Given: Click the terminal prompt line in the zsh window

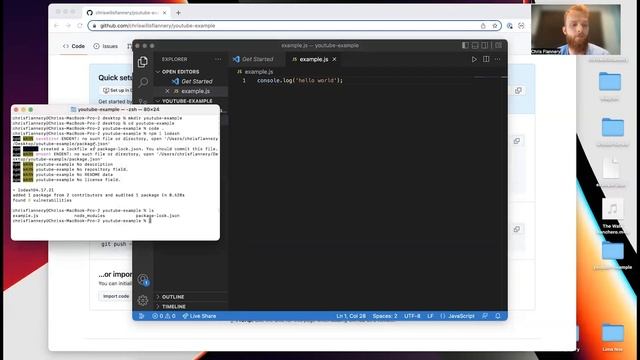Looking at the screenshot, I should pyautogui.click(x=82, y=221).
